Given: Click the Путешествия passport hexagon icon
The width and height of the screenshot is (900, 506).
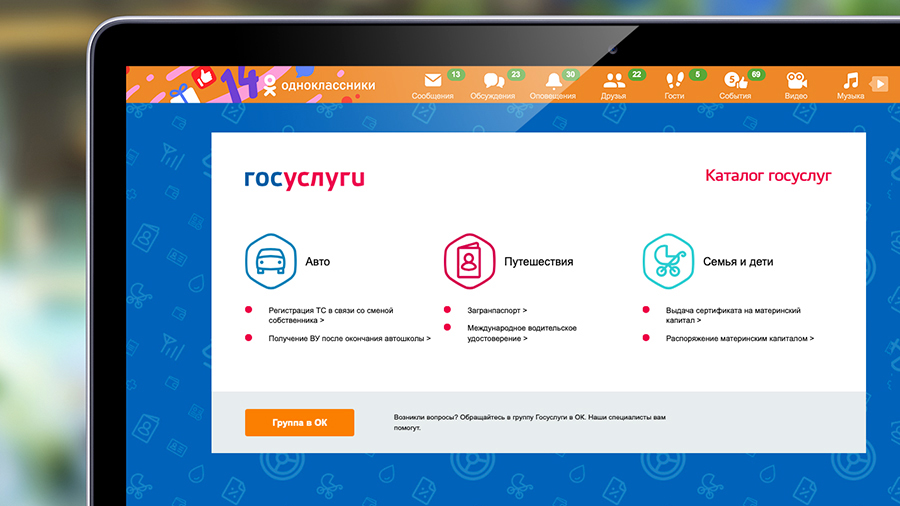Looking at the screenshot, I should coord(469,261).
